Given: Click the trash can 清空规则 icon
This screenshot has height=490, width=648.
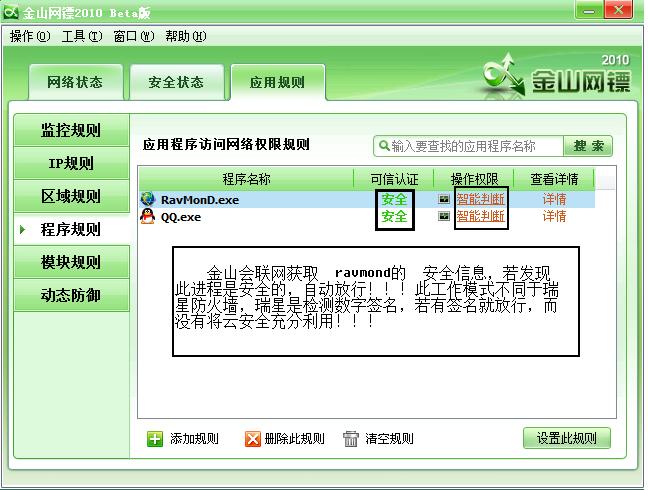Looking at the screenshot, I should (351, 439).
